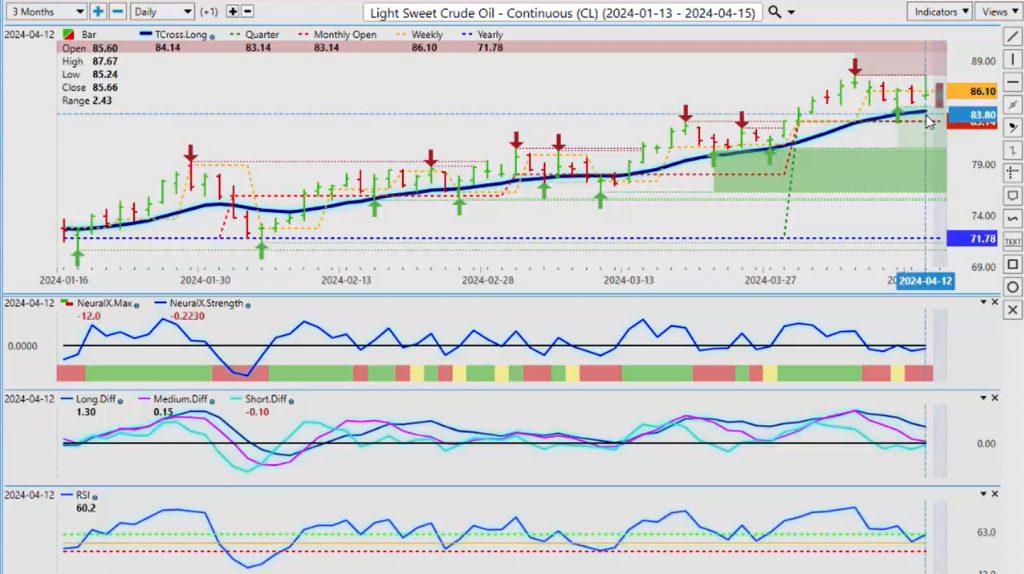This screenshot has height=574, width=1024.
Task: Select the circle drawing tool
Action: (x=1012, y=287)
